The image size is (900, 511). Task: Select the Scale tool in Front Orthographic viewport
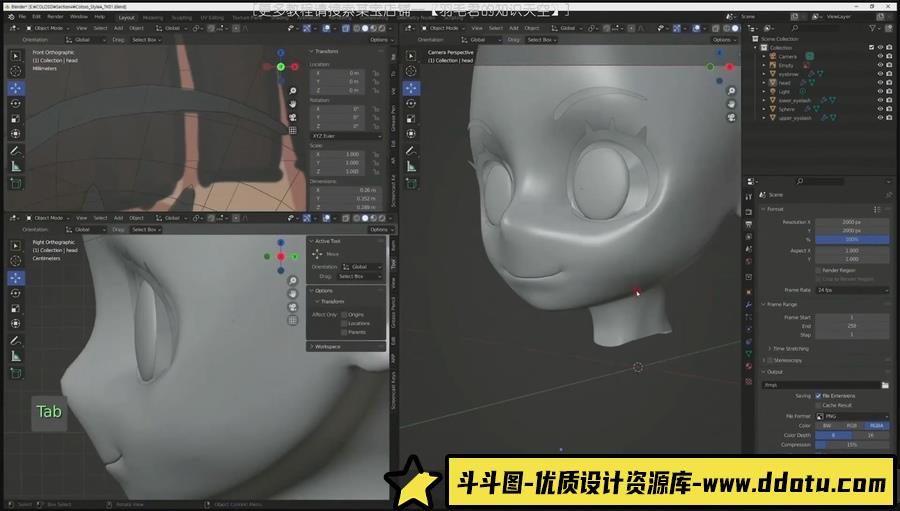pos(15,119)
